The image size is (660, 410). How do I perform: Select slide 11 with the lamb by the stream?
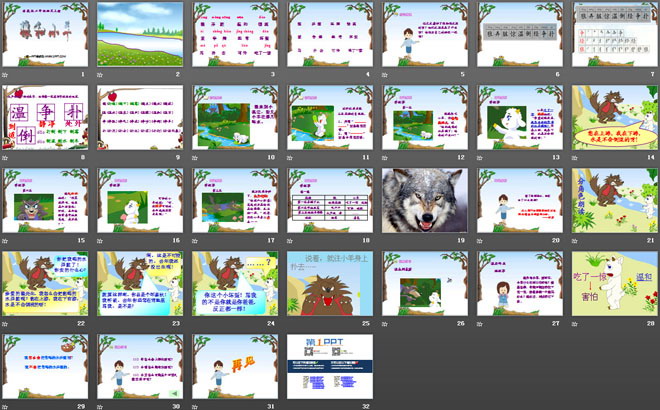330,117
